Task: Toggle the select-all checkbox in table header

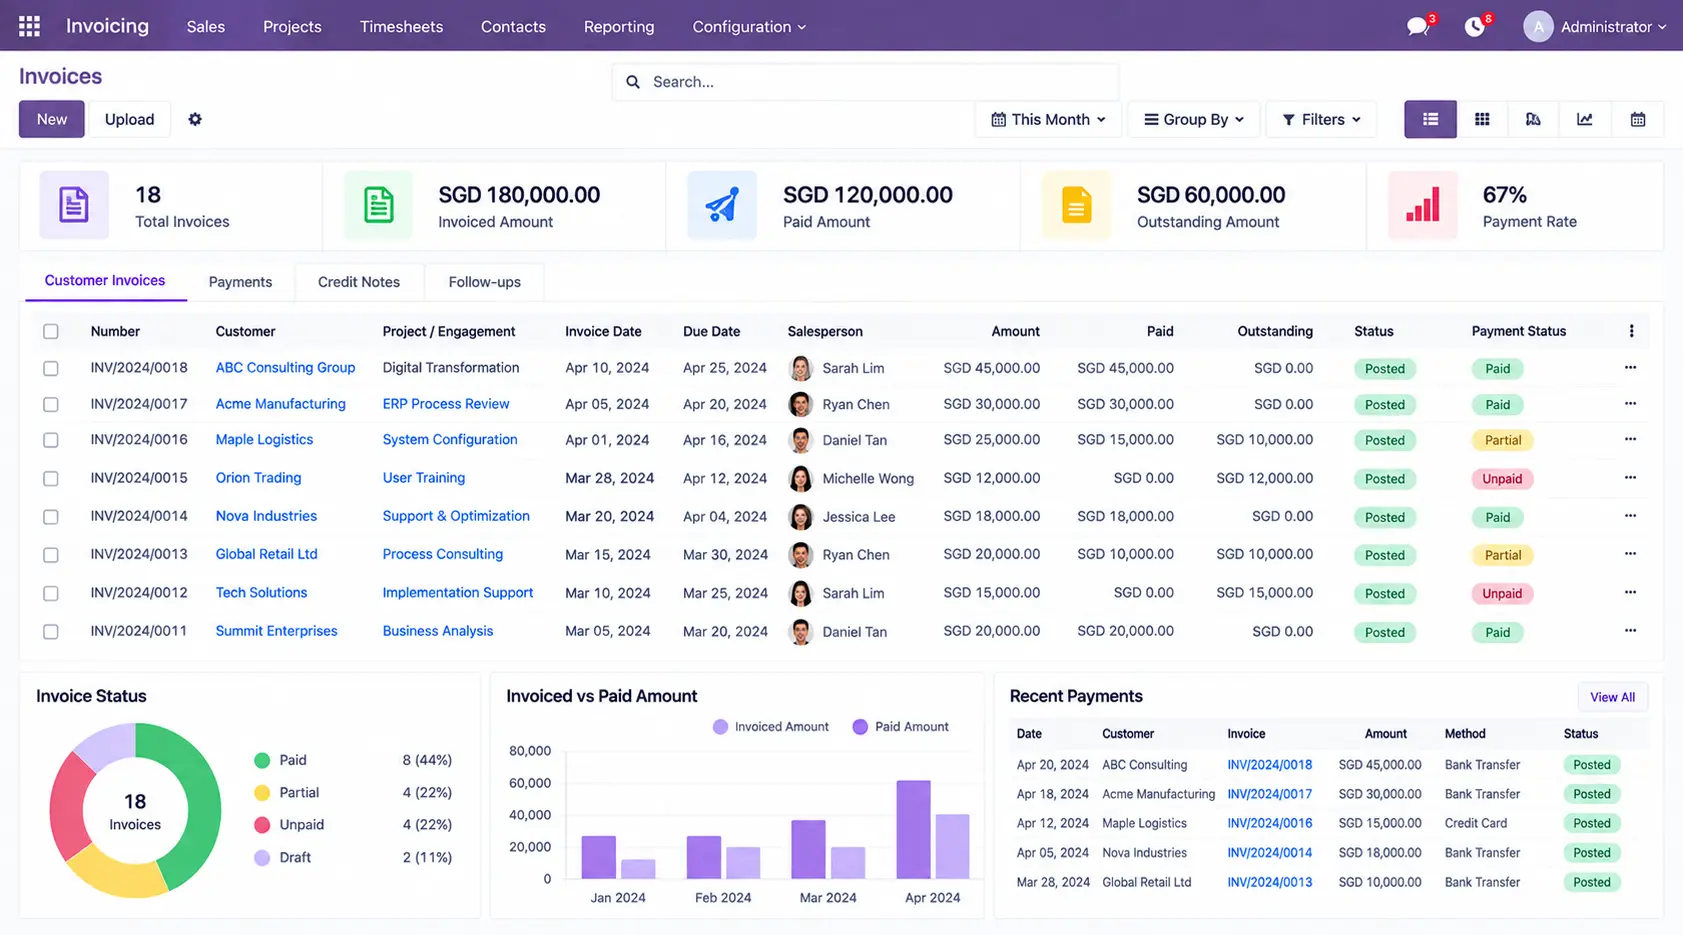Action: click(x=51, y=331)
